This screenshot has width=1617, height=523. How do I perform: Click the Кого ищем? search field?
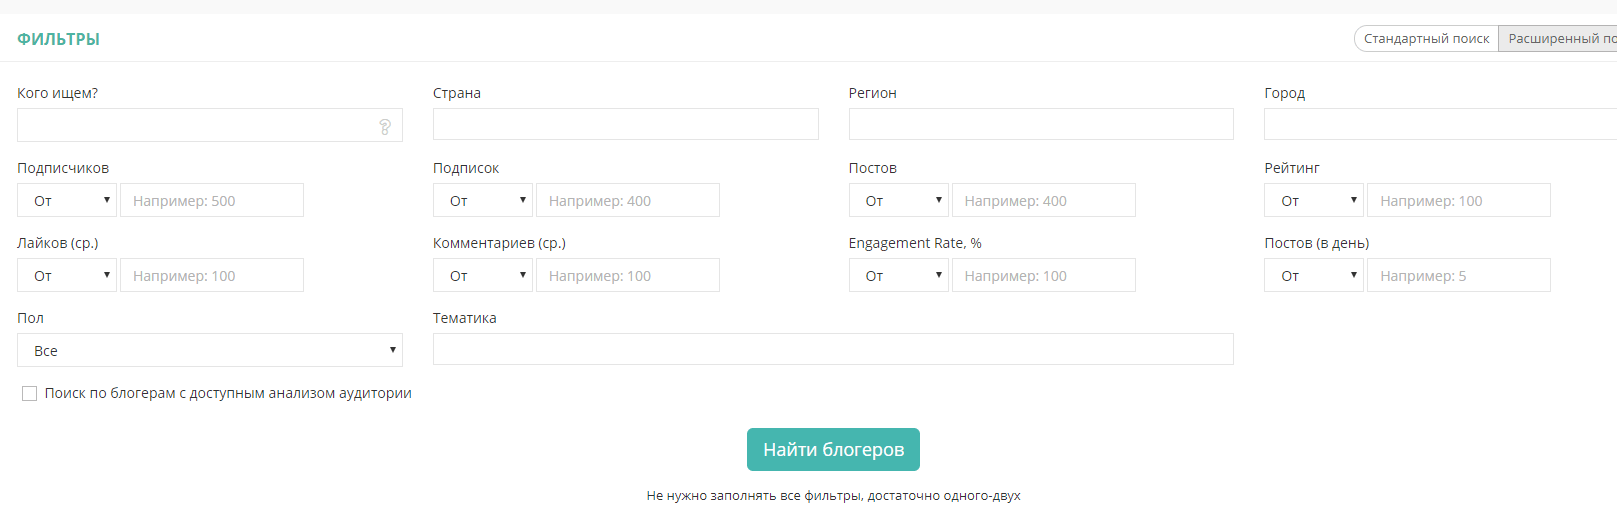pos(210,125)
